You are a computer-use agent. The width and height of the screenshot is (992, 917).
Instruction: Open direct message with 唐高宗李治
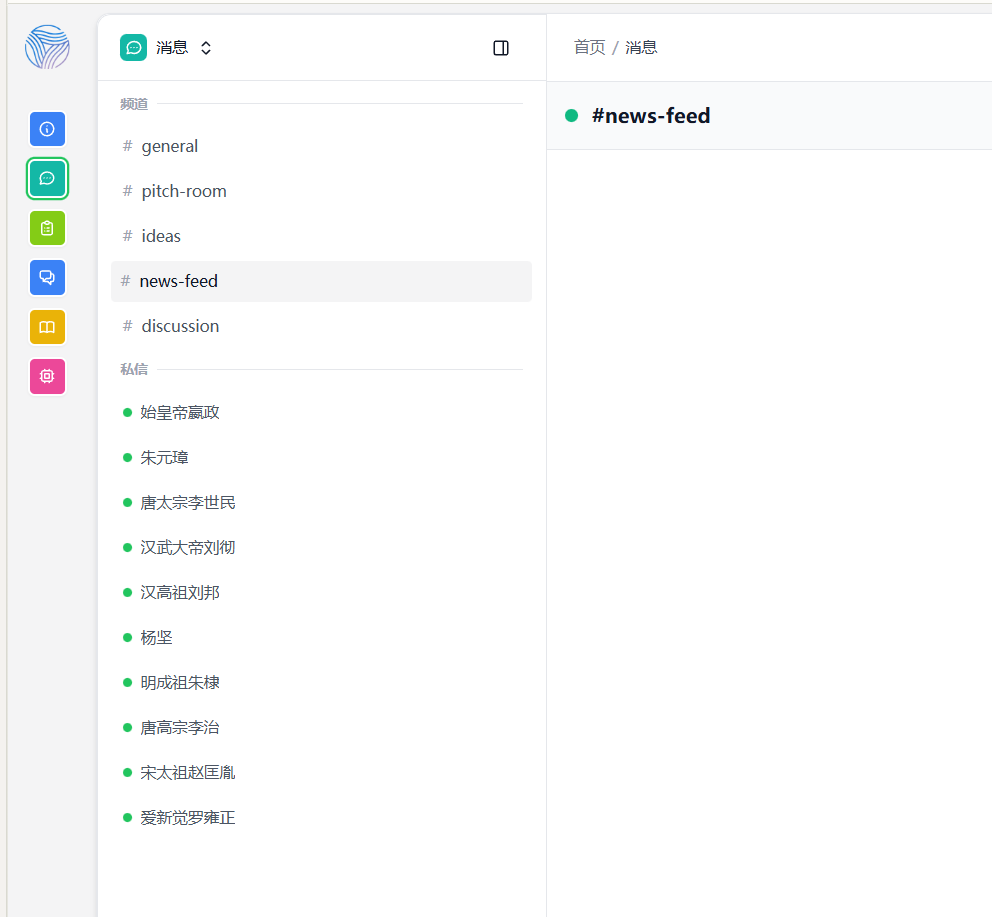[321, 728]
